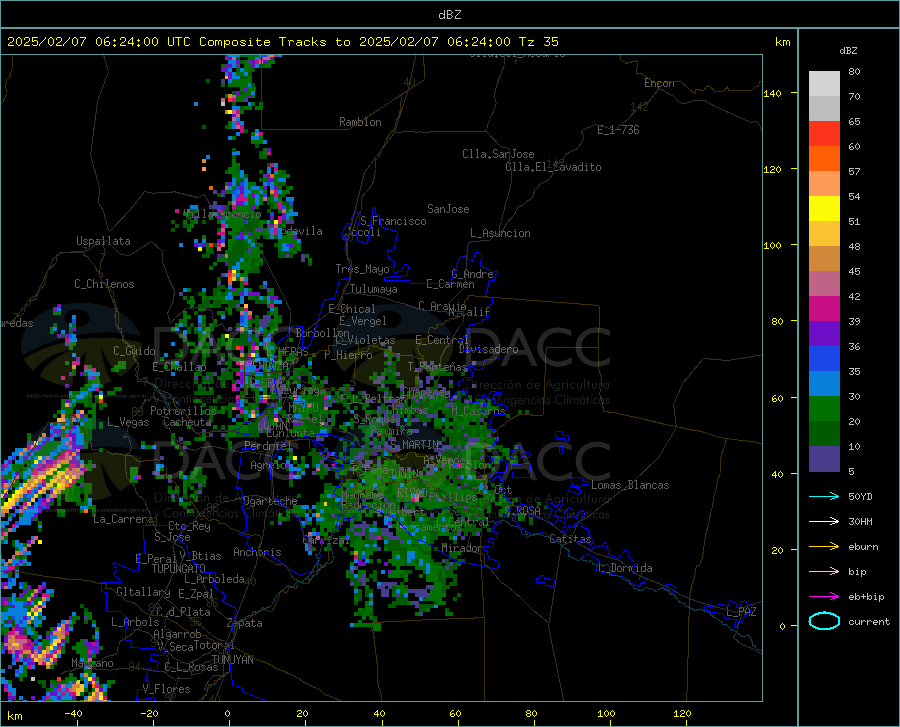Image resolution: width=900 pixels, height=727 pixels.
Task: Click the Divisadero label
Action: point(488,349)
